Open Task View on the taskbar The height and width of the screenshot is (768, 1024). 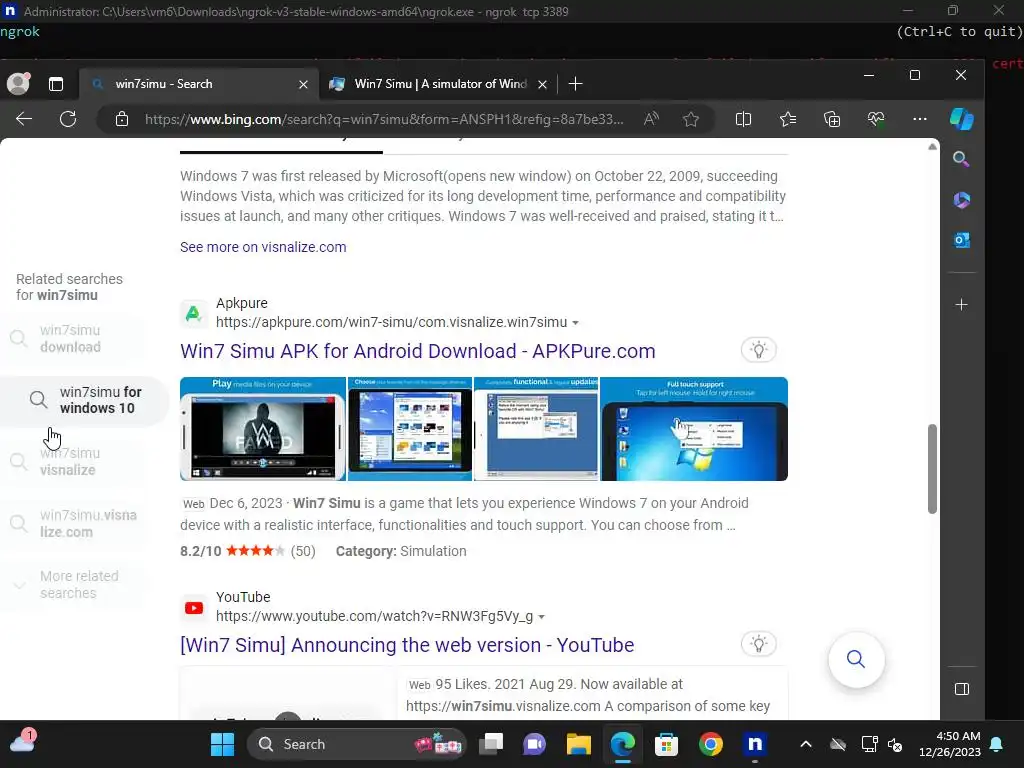click(x=491, y=744)
